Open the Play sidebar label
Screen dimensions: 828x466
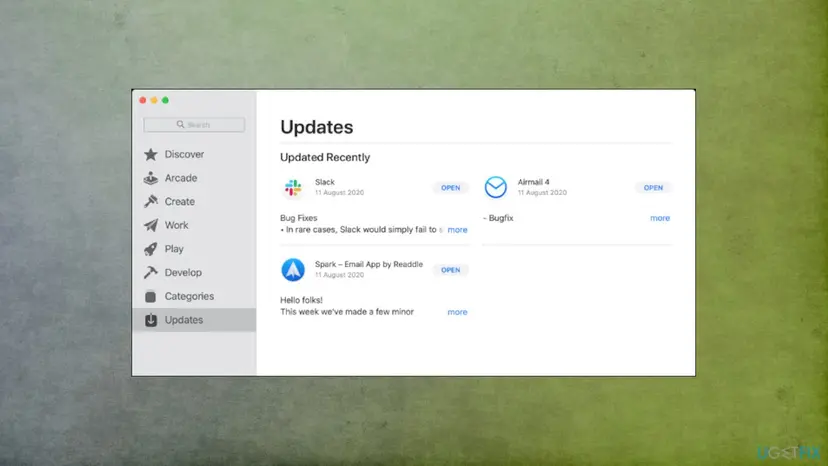[174, 249]
